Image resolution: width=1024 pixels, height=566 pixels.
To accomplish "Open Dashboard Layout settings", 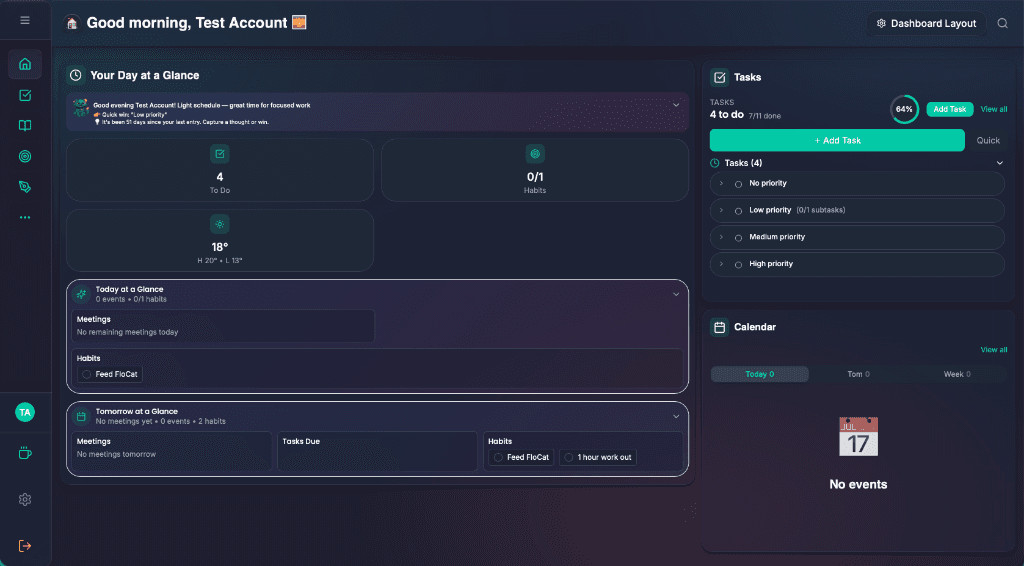I will (x=926, y=24).
